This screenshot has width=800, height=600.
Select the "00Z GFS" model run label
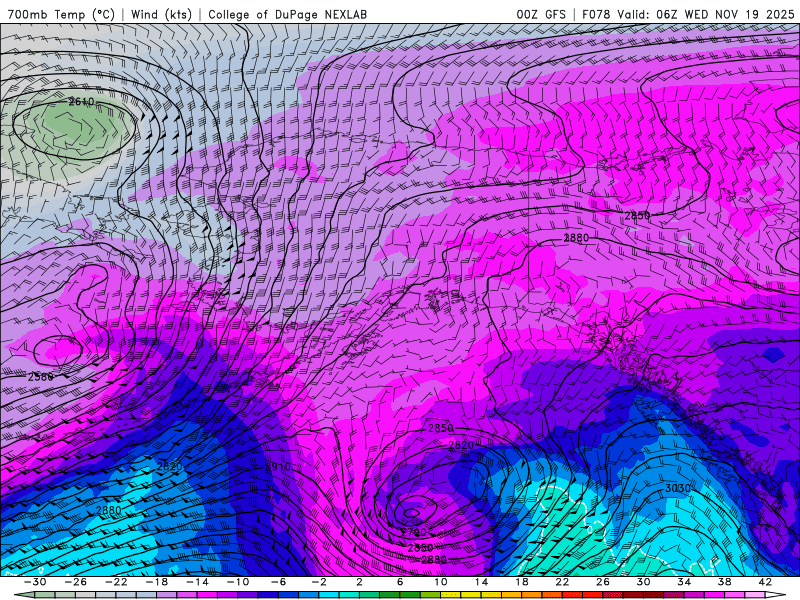point(541,14)
